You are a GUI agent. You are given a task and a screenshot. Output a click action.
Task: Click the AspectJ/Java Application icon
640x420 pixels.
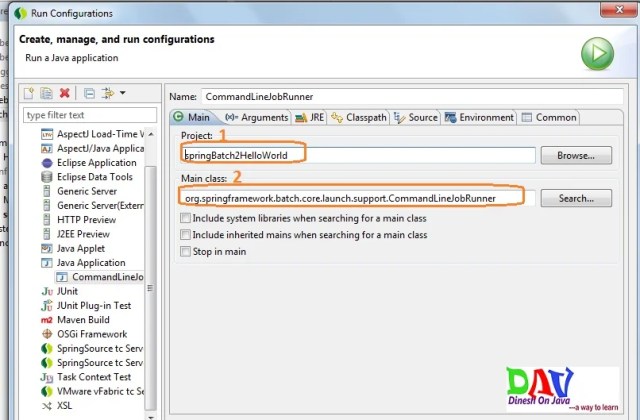(47, 149)
